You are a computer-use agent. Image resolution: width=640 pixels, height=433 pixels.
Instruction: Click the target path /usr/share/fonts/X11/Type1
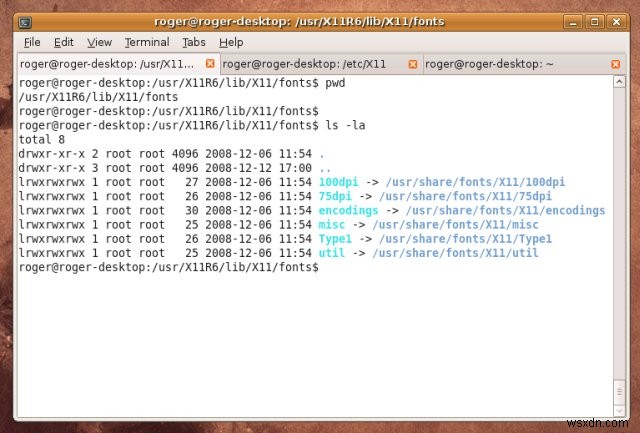[466, 239]
